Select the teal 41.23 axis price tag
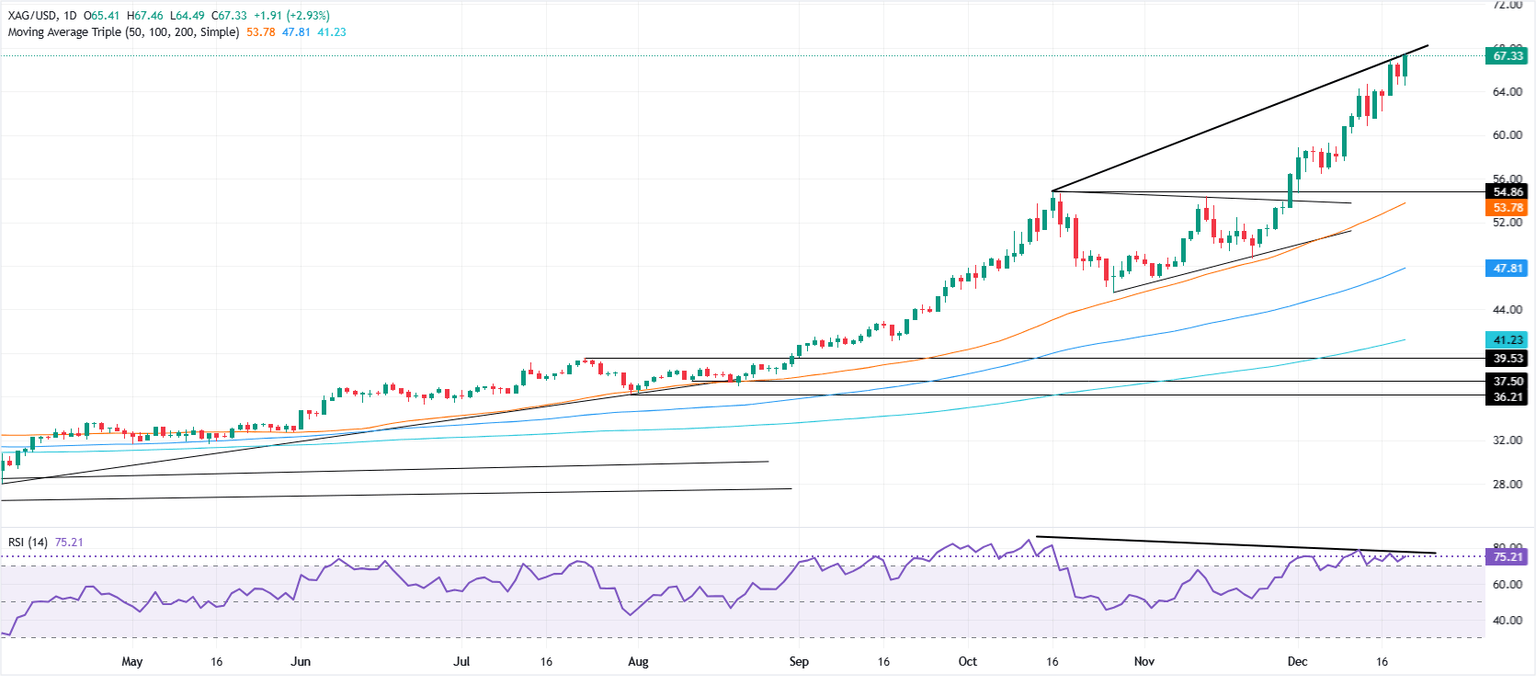The image size is (1536, 676). click(x=1507, y=339)
